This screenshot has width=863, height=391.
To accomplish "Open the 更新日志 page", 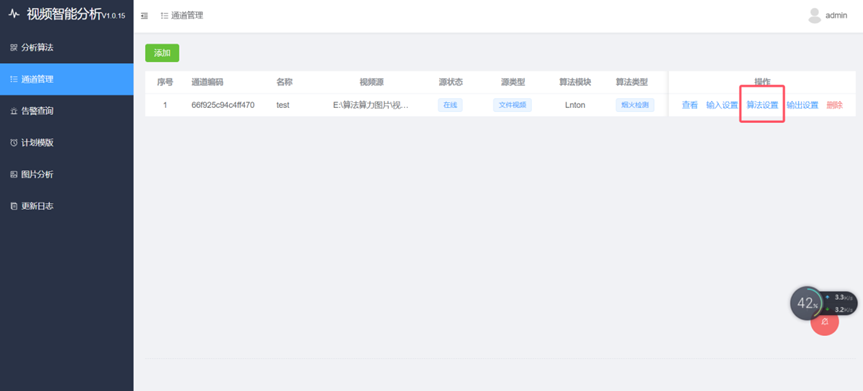I will pyautogui.click(x=67, y=207).
